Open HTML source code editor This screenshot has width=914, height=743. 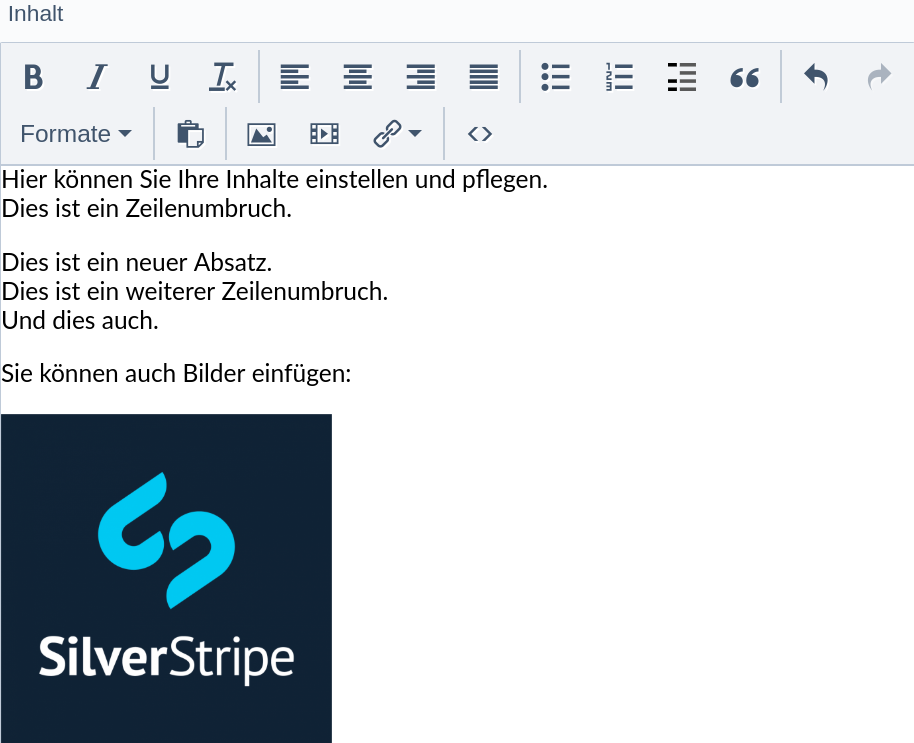pyautogui.click(x=480, y=134)
